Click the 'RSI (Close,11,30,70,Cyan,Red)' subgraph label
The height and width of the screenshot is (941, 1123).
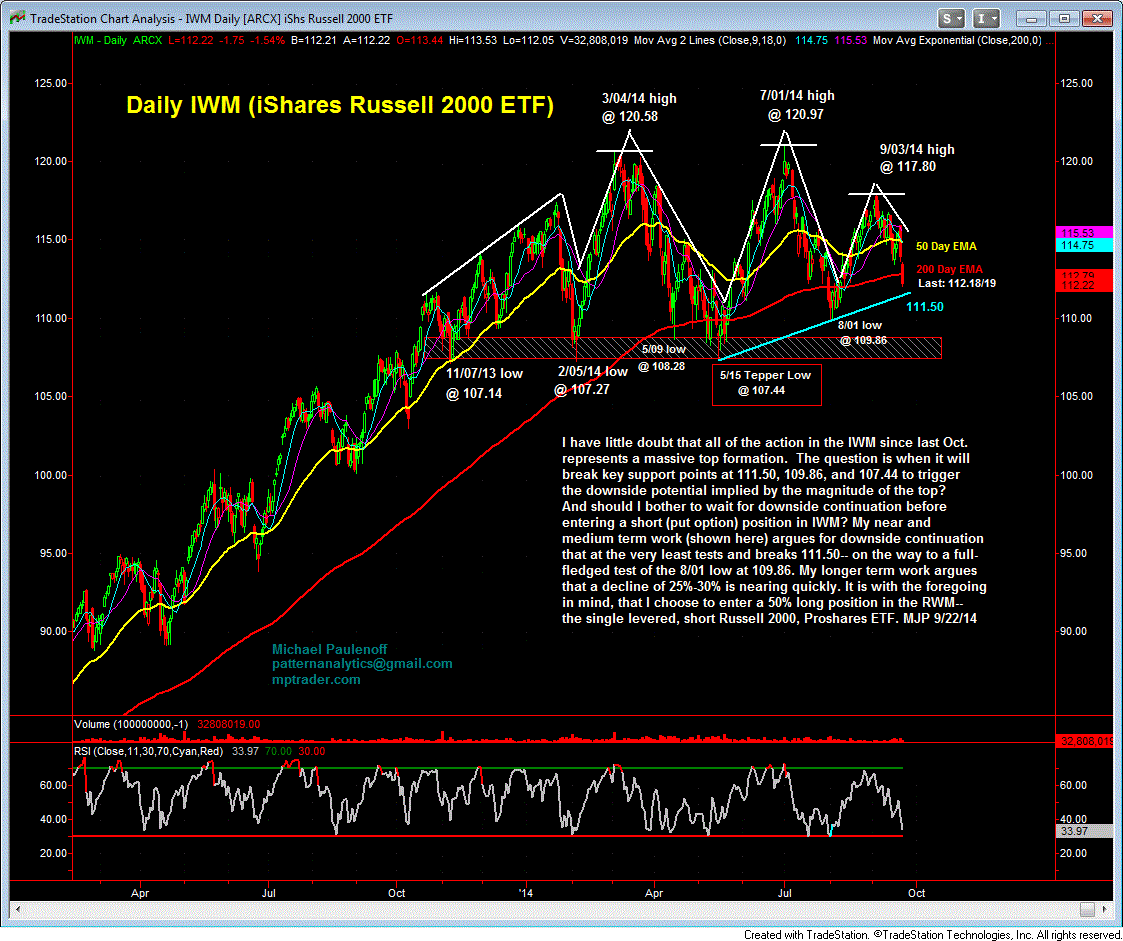coord(148,751)
